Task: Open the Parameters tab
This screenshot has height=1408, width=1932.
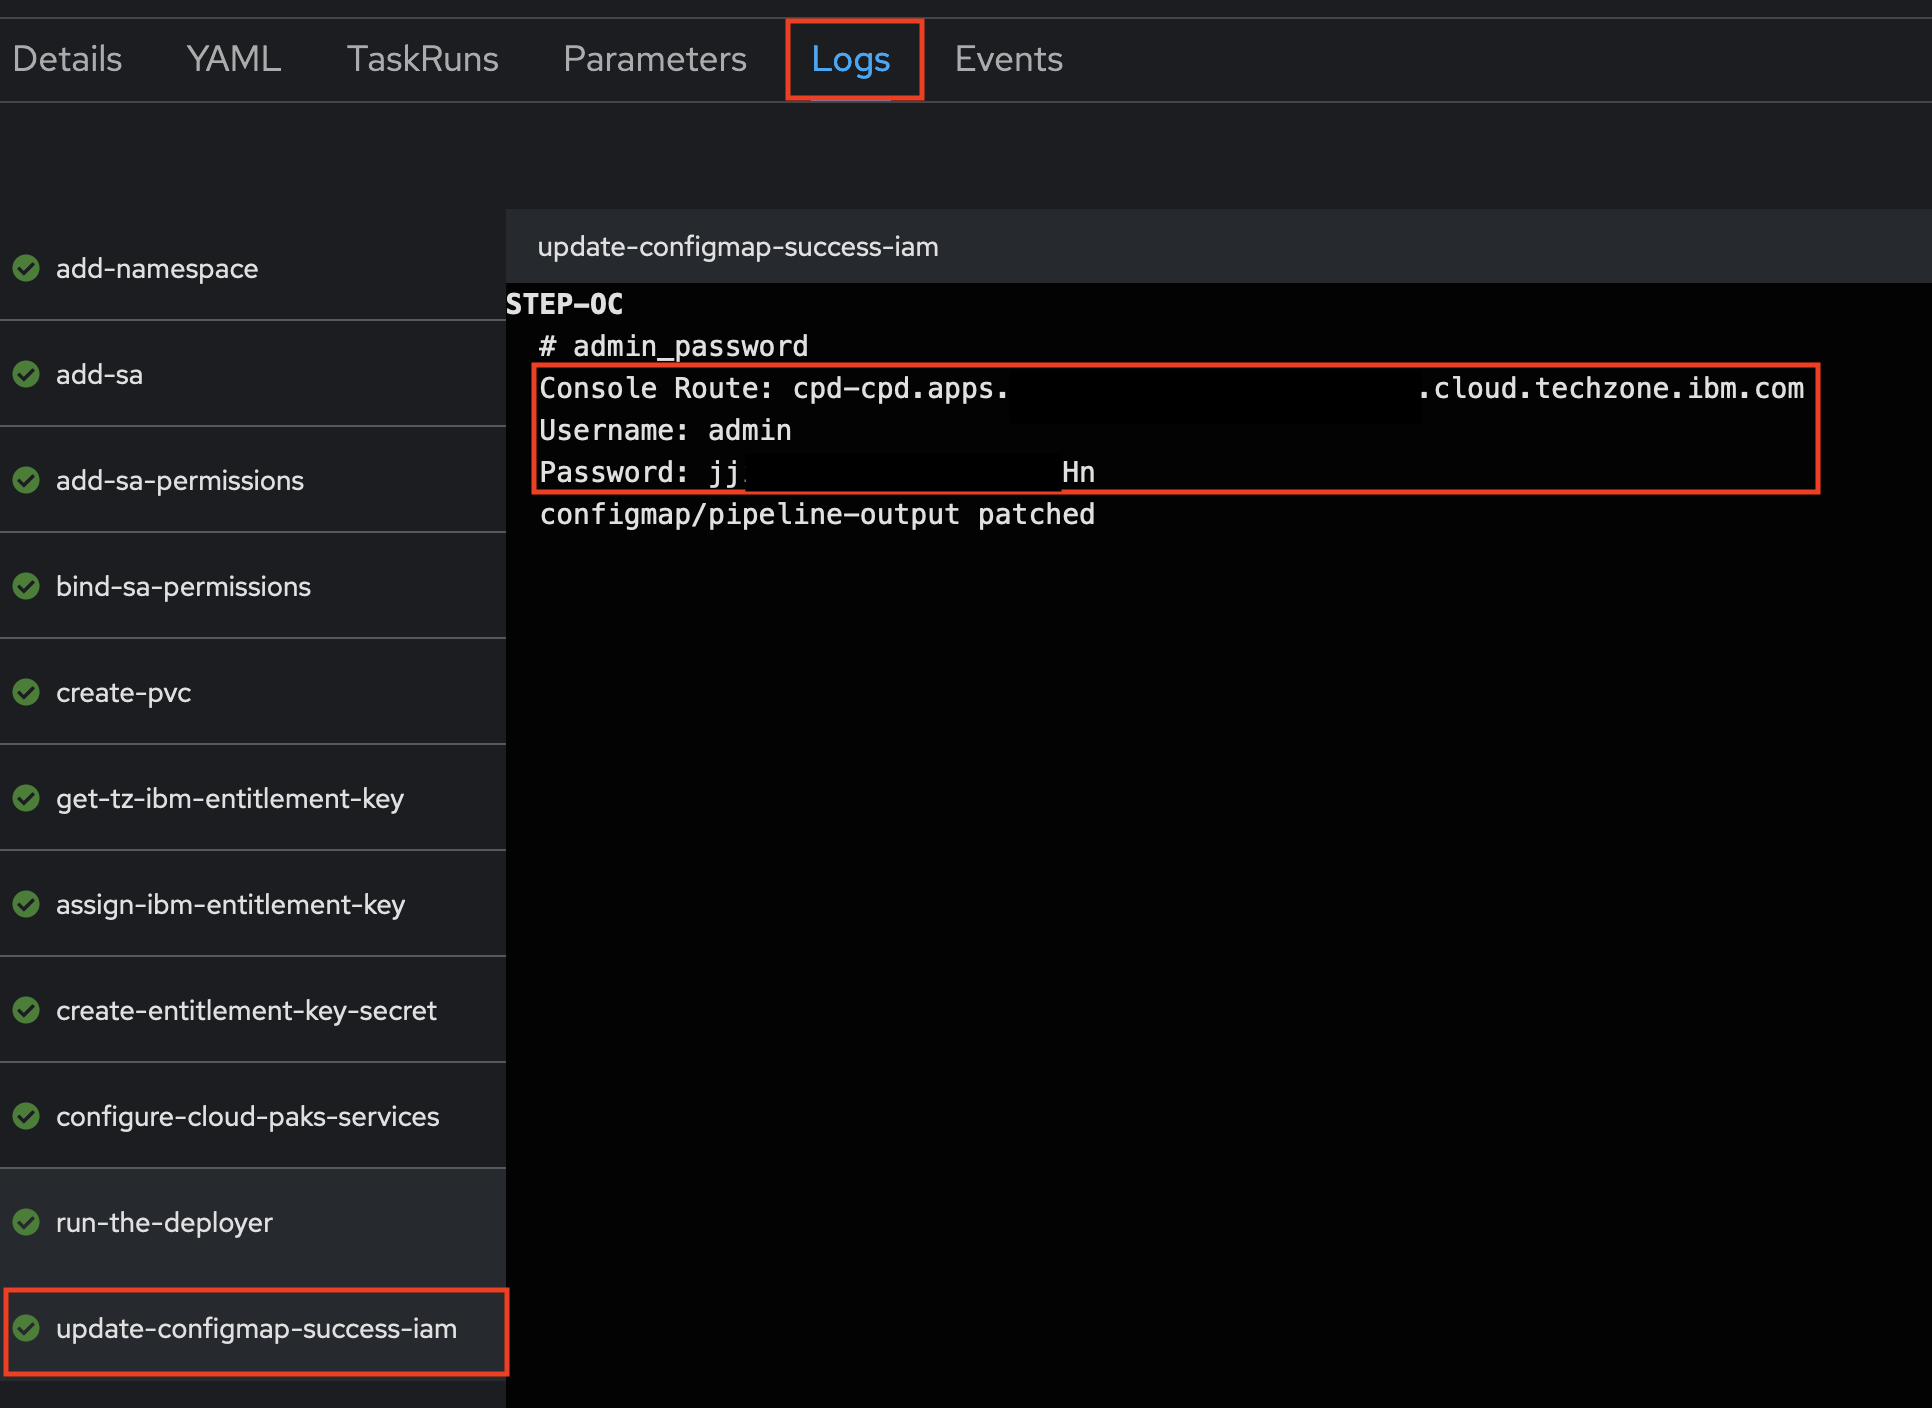Action: [654, 59]
